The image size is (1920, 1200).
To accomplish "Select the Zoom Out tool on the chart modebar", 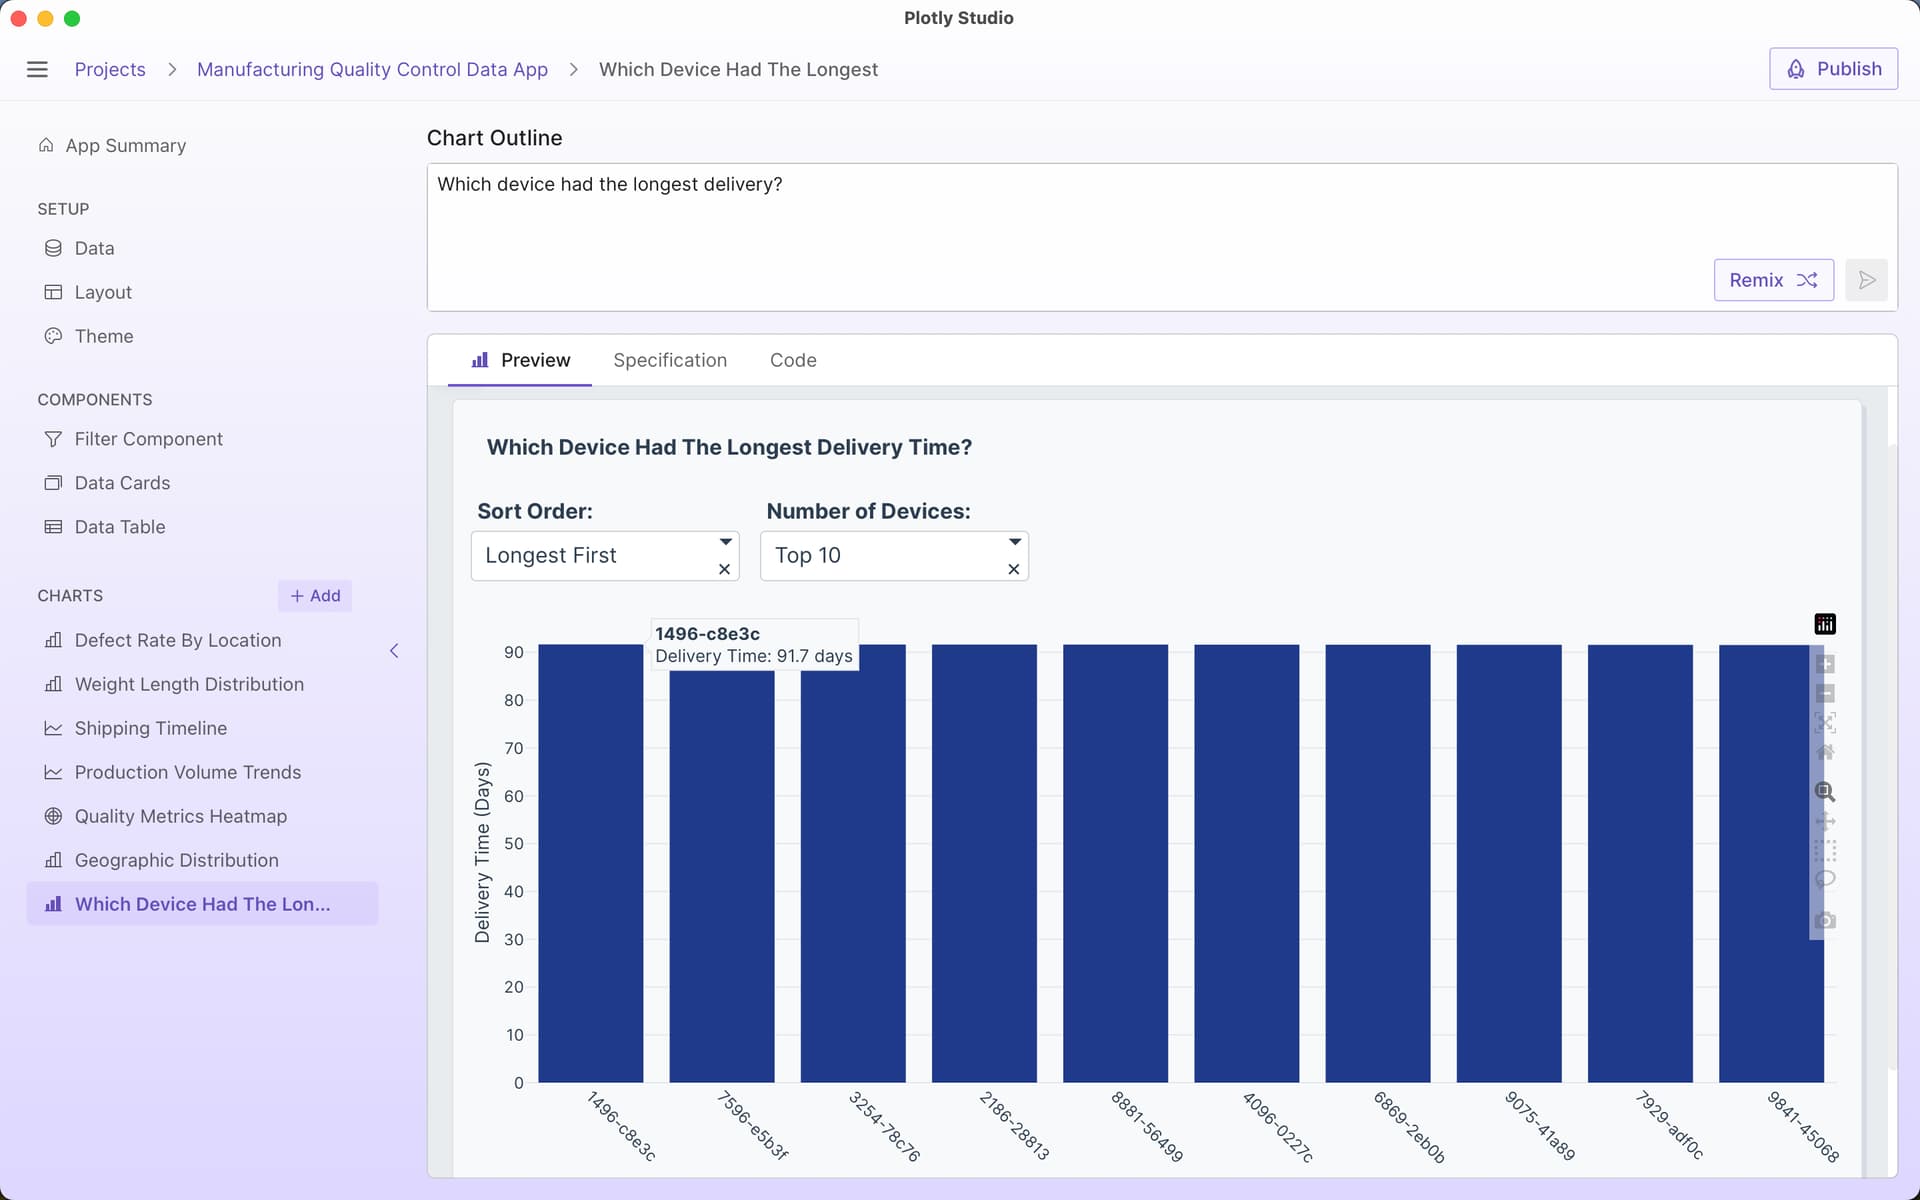I will (1826, 693).
